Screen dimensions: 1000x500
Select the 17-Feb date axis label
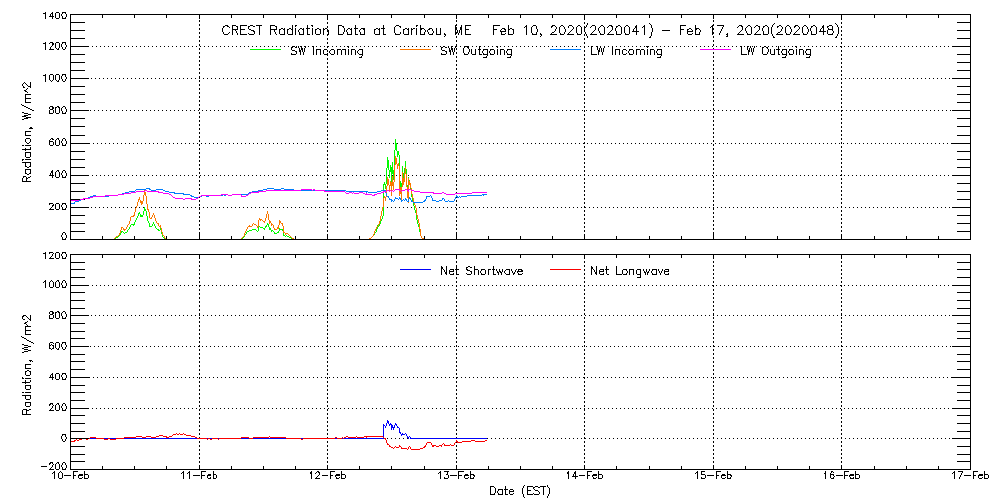pyautogui.click(x=970, y=477)
